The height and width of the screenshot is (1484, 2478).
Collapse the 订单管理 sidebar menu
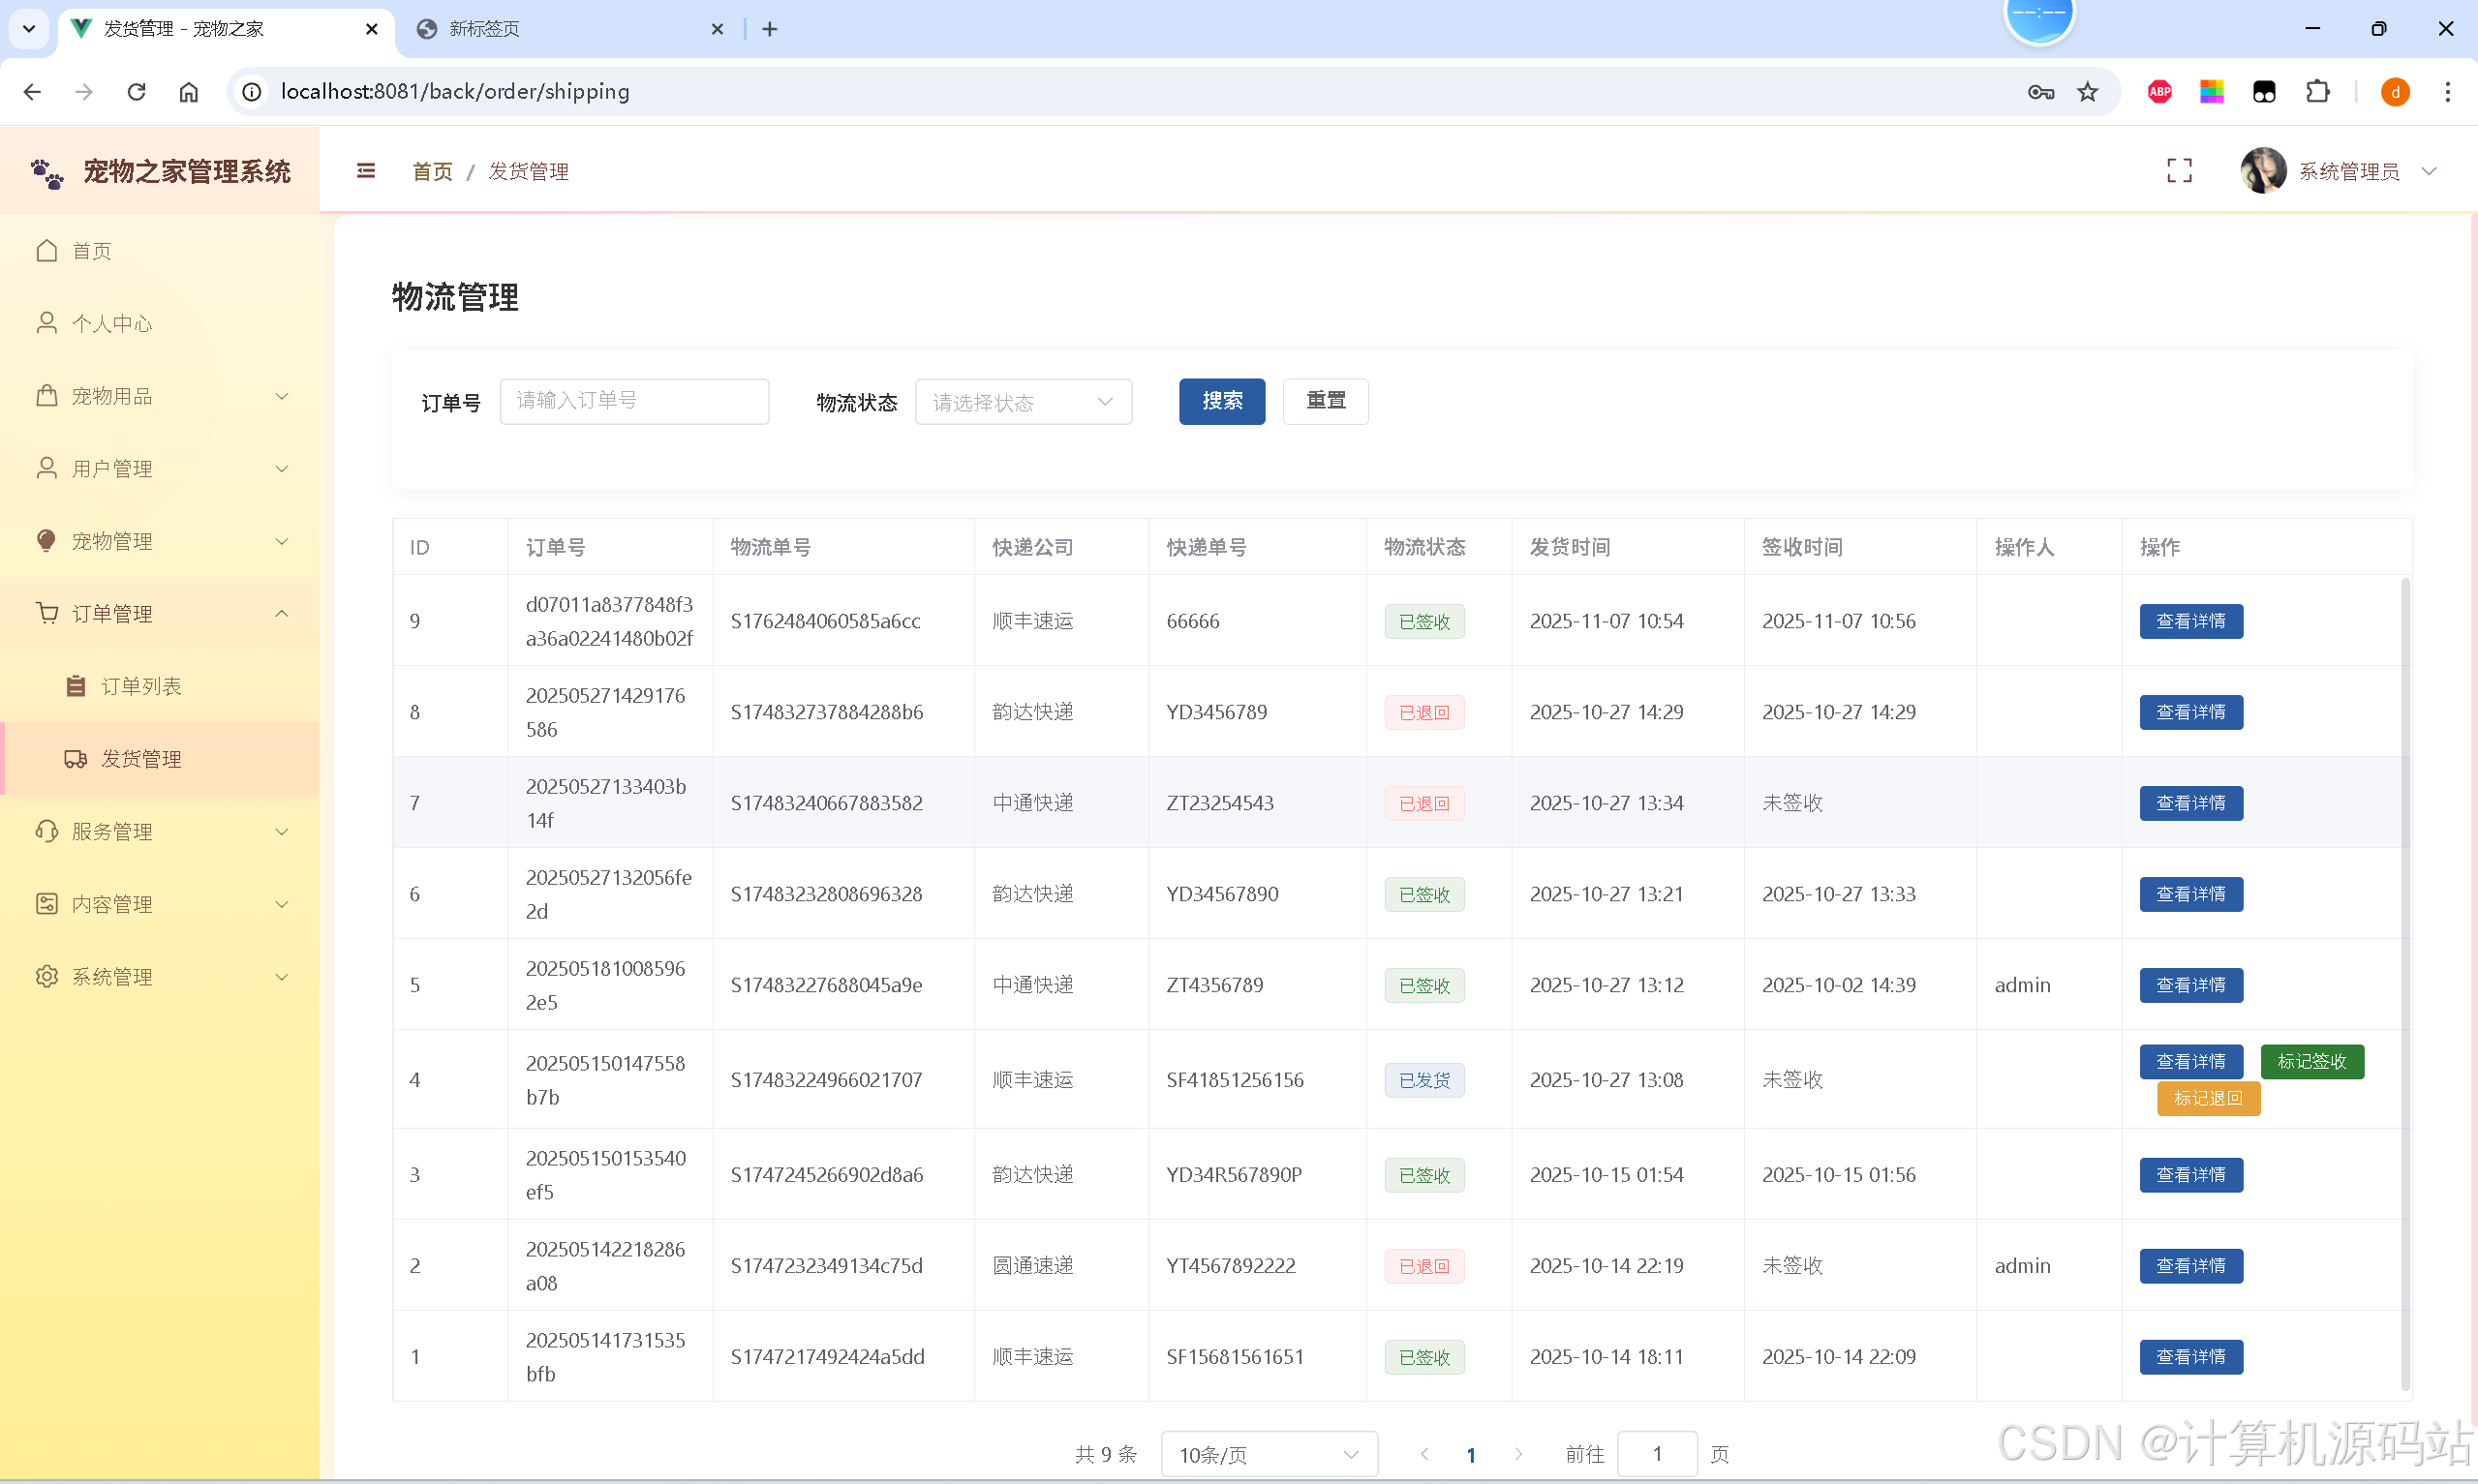click(160, 613)
